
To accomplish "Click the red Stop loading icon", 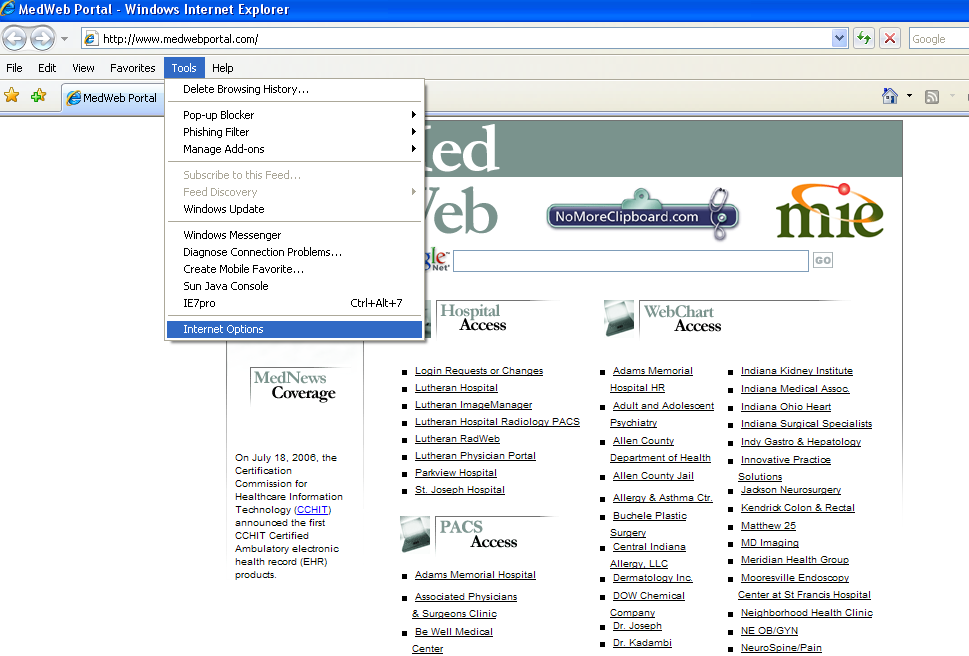I will tap(890, 39).
